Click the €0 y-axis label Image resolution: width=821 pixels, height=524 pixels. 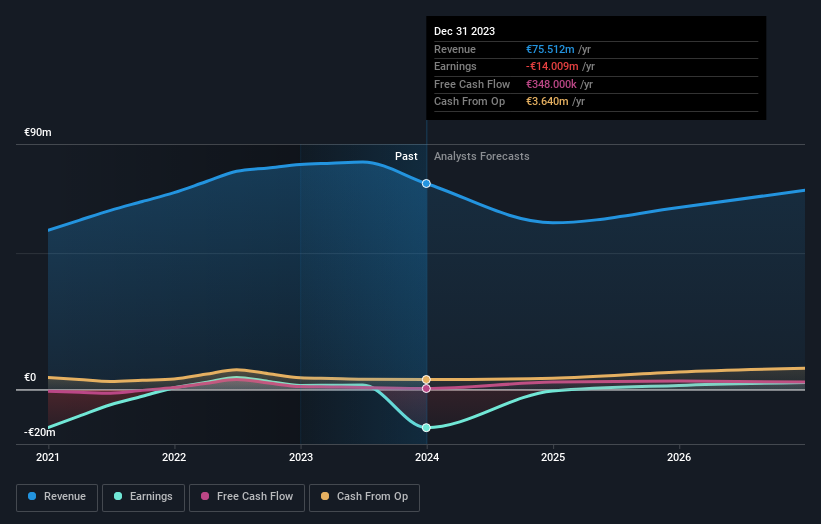(30, 377)
